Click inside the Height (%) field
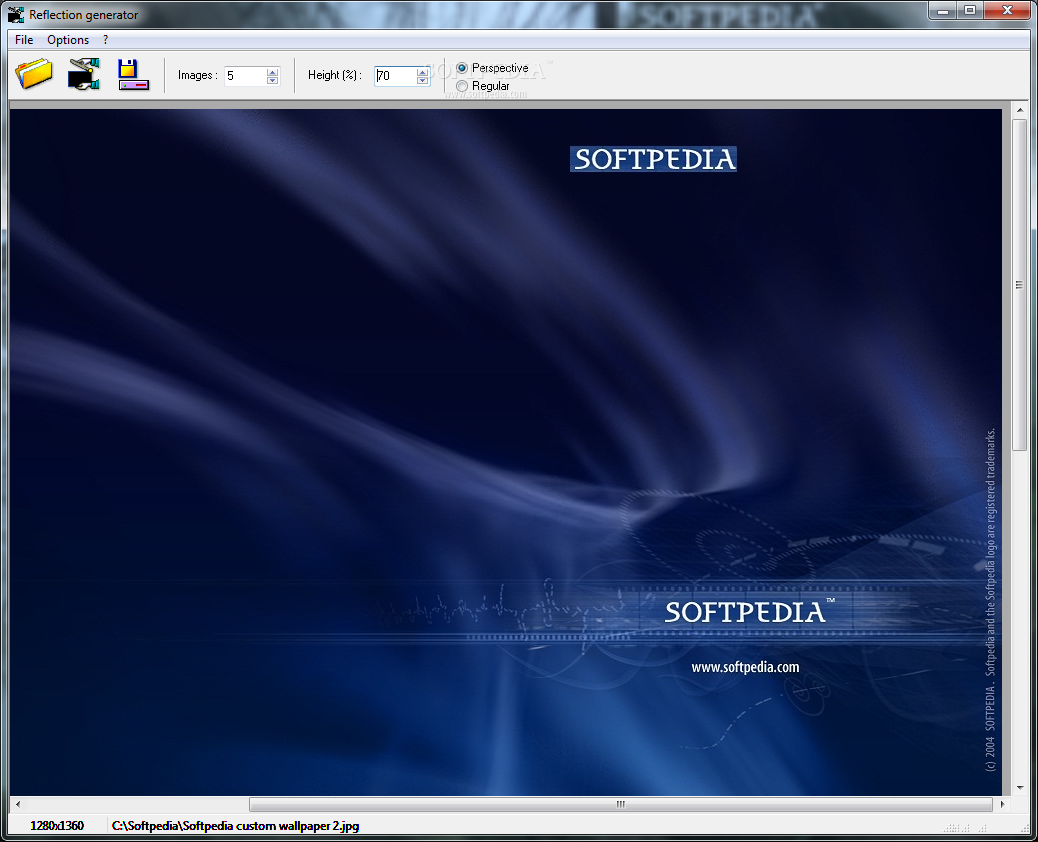This screenshot has height=842, width=1038. coord(395,75)
